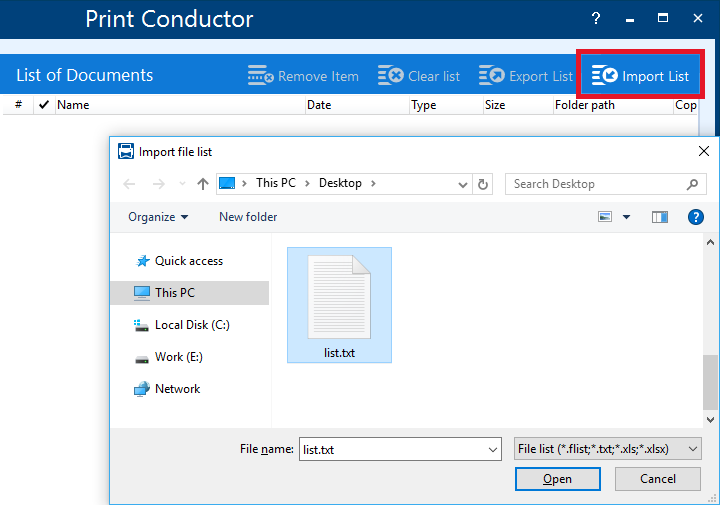Select Quick access in navigation pane
The height and width of the screenshot is (505, 720).
coord(189,261)
